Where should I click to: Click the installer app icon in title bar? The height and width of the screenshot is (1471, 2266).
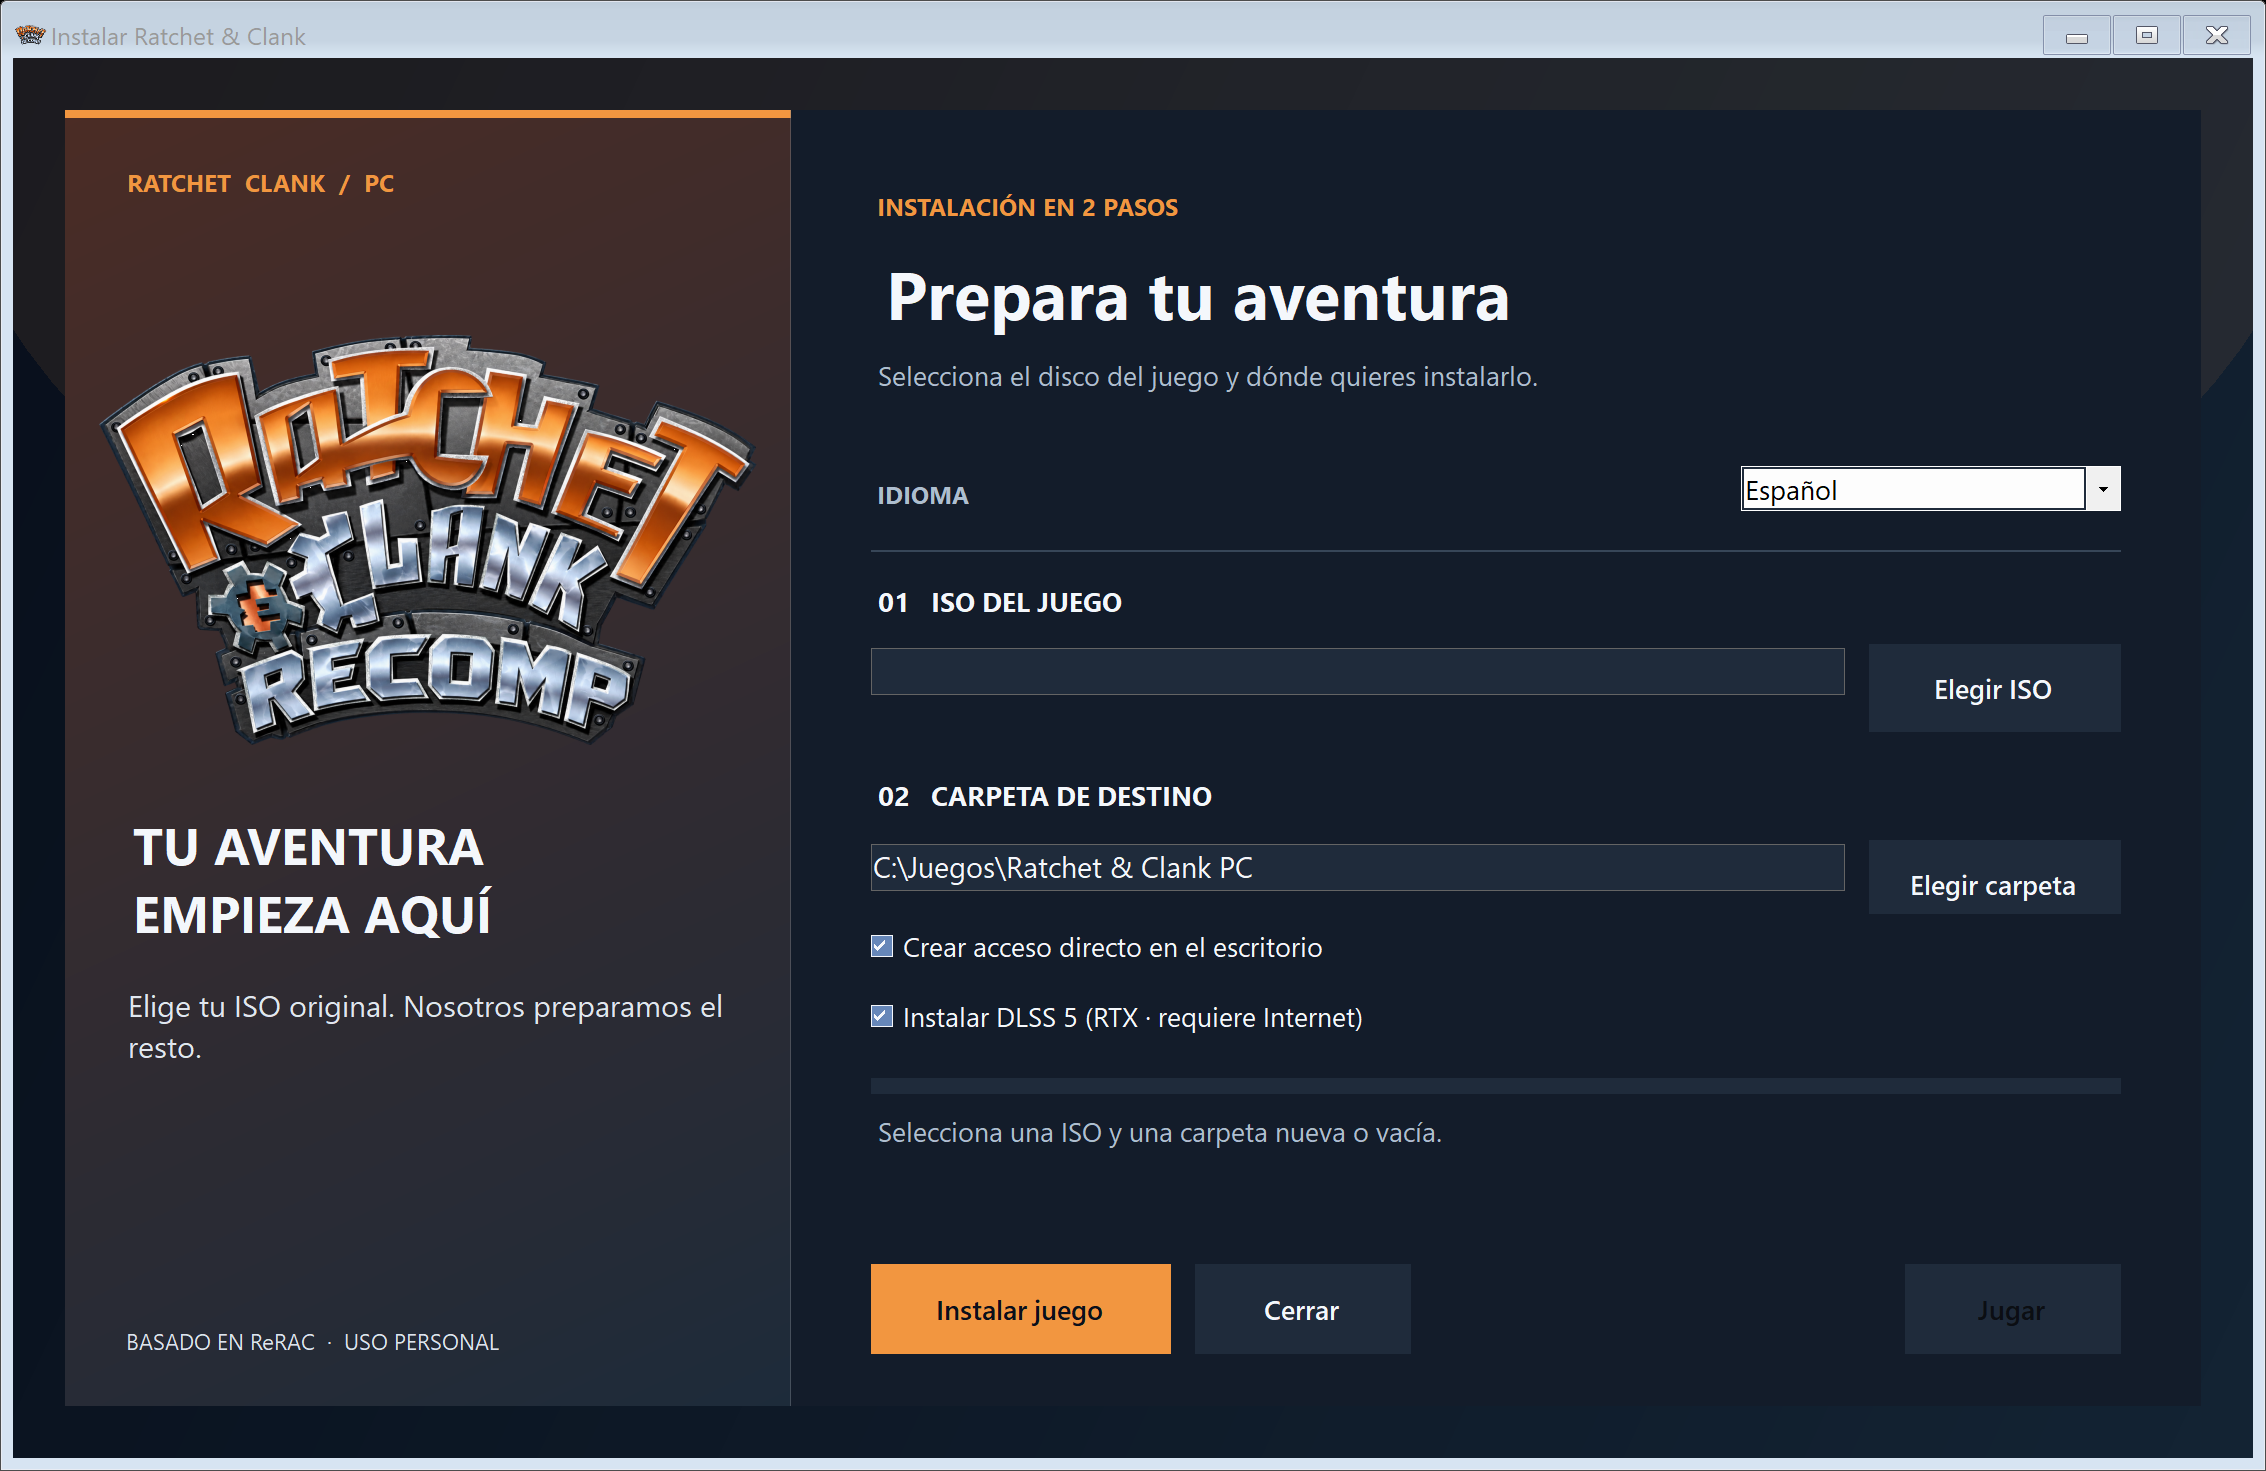[30, 36]
